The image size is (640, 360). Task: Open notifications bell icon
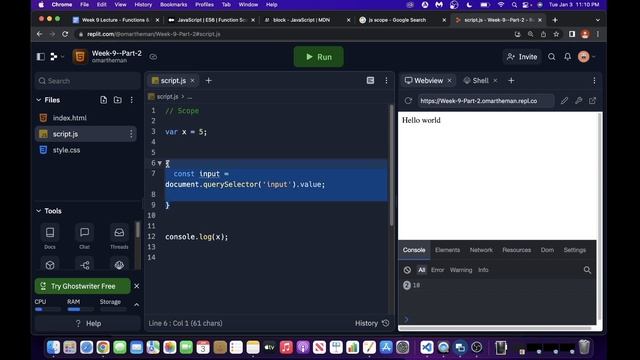point(567,57)
